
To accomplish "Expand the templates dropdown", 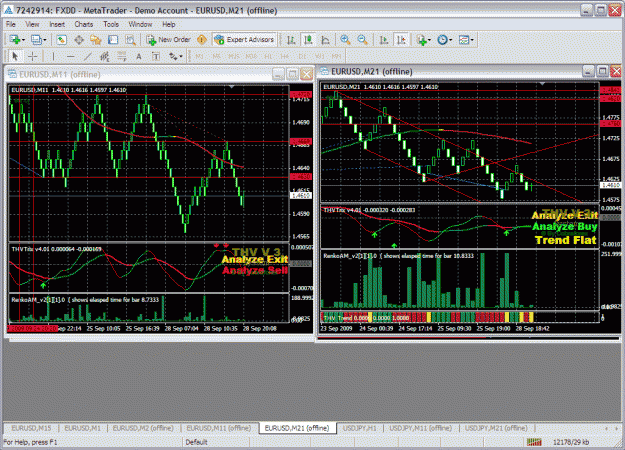I will point(466,40).
